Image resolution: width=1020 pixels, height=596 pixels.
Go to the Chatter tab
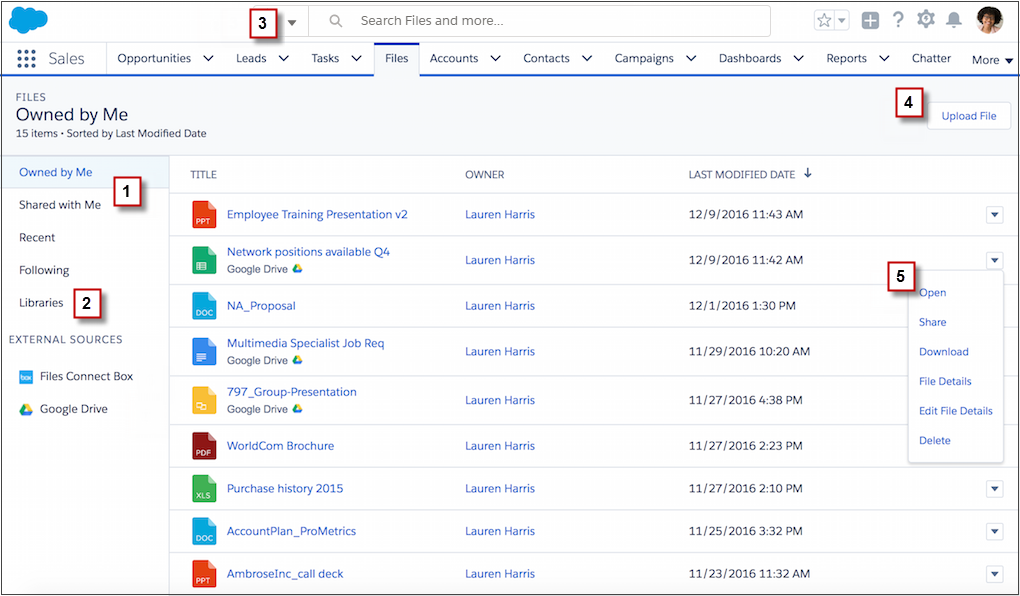(x=931, y=59)
